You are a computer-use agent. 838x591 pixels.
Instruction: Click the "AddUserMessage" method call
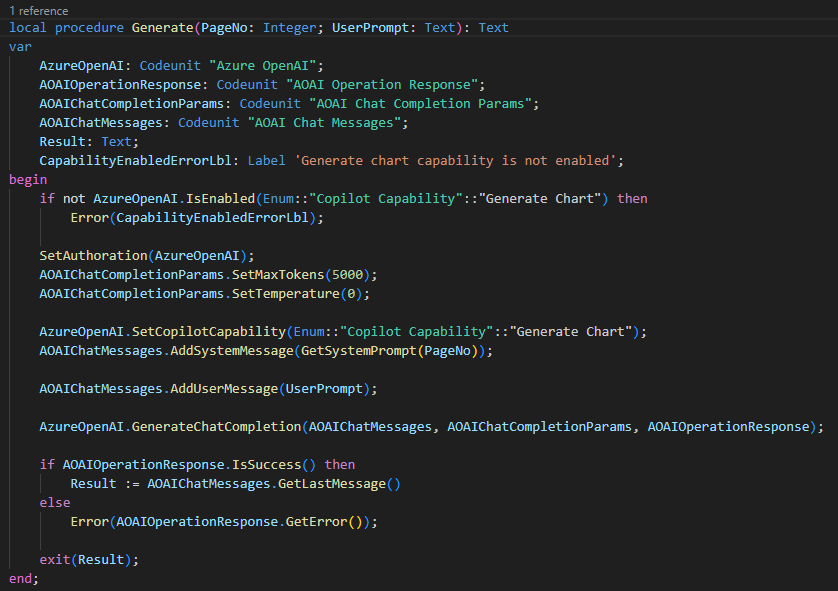[224, 388]
